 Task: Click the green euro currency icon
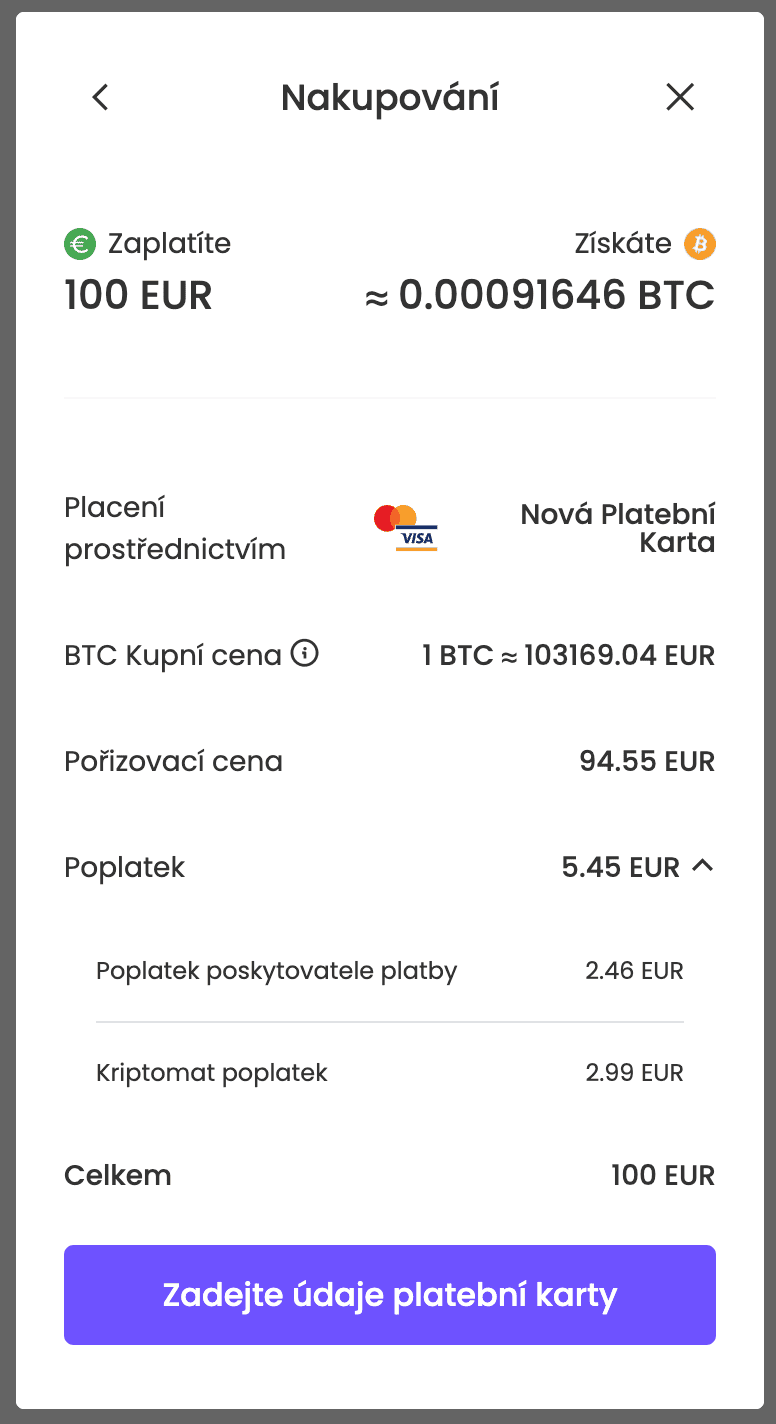click(x=80, y=243)
